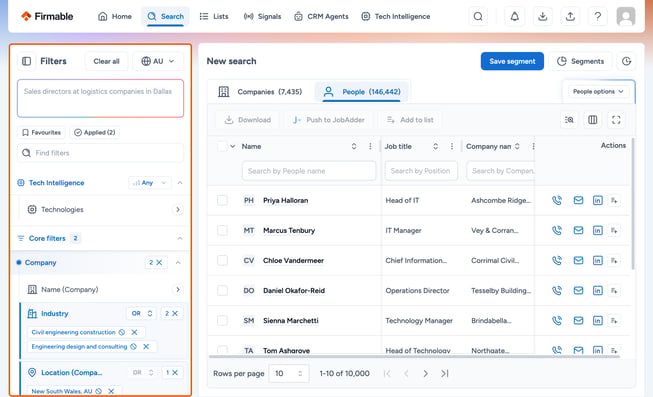The width and height of the screenshot is (653, 397).
Task: Go to Home in navigation
Action: click(x=115, y=17)
